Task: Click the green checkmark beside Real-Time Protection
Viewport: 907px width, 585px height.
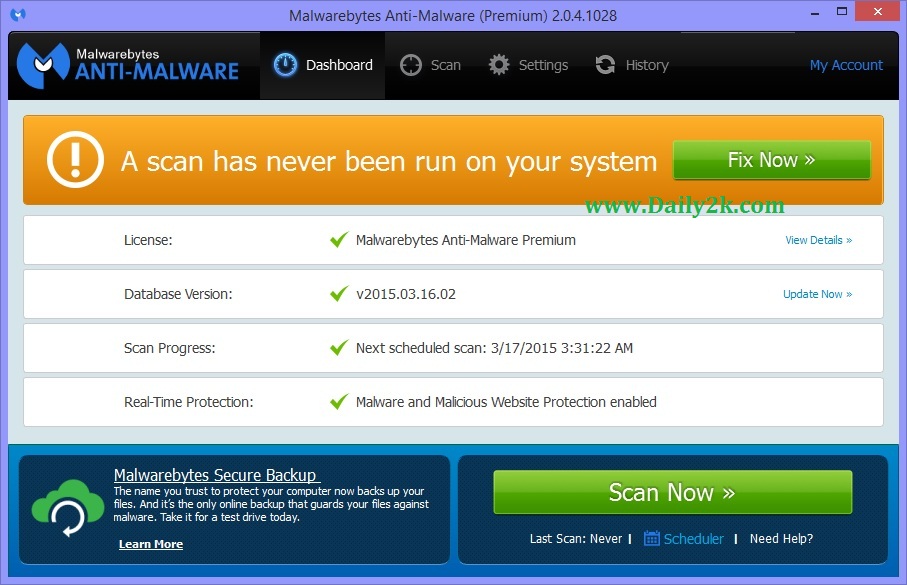Action: tap(339, 401)
